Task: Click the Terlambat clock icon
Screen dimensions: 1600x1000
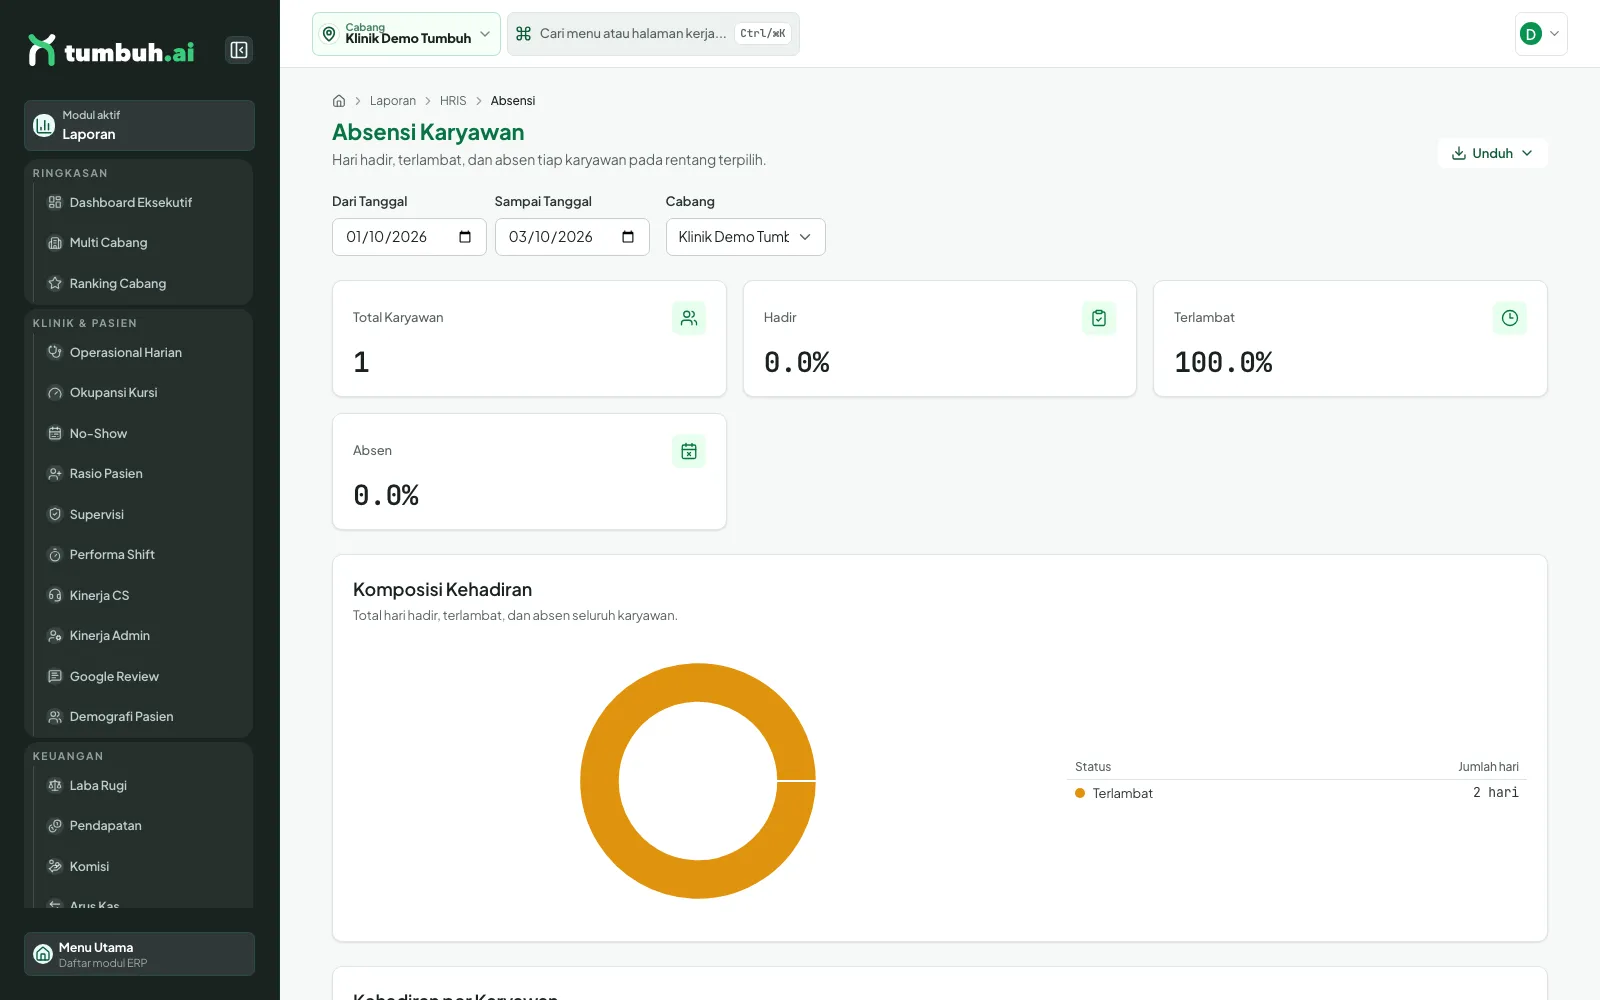Action: coord(1510,318)
